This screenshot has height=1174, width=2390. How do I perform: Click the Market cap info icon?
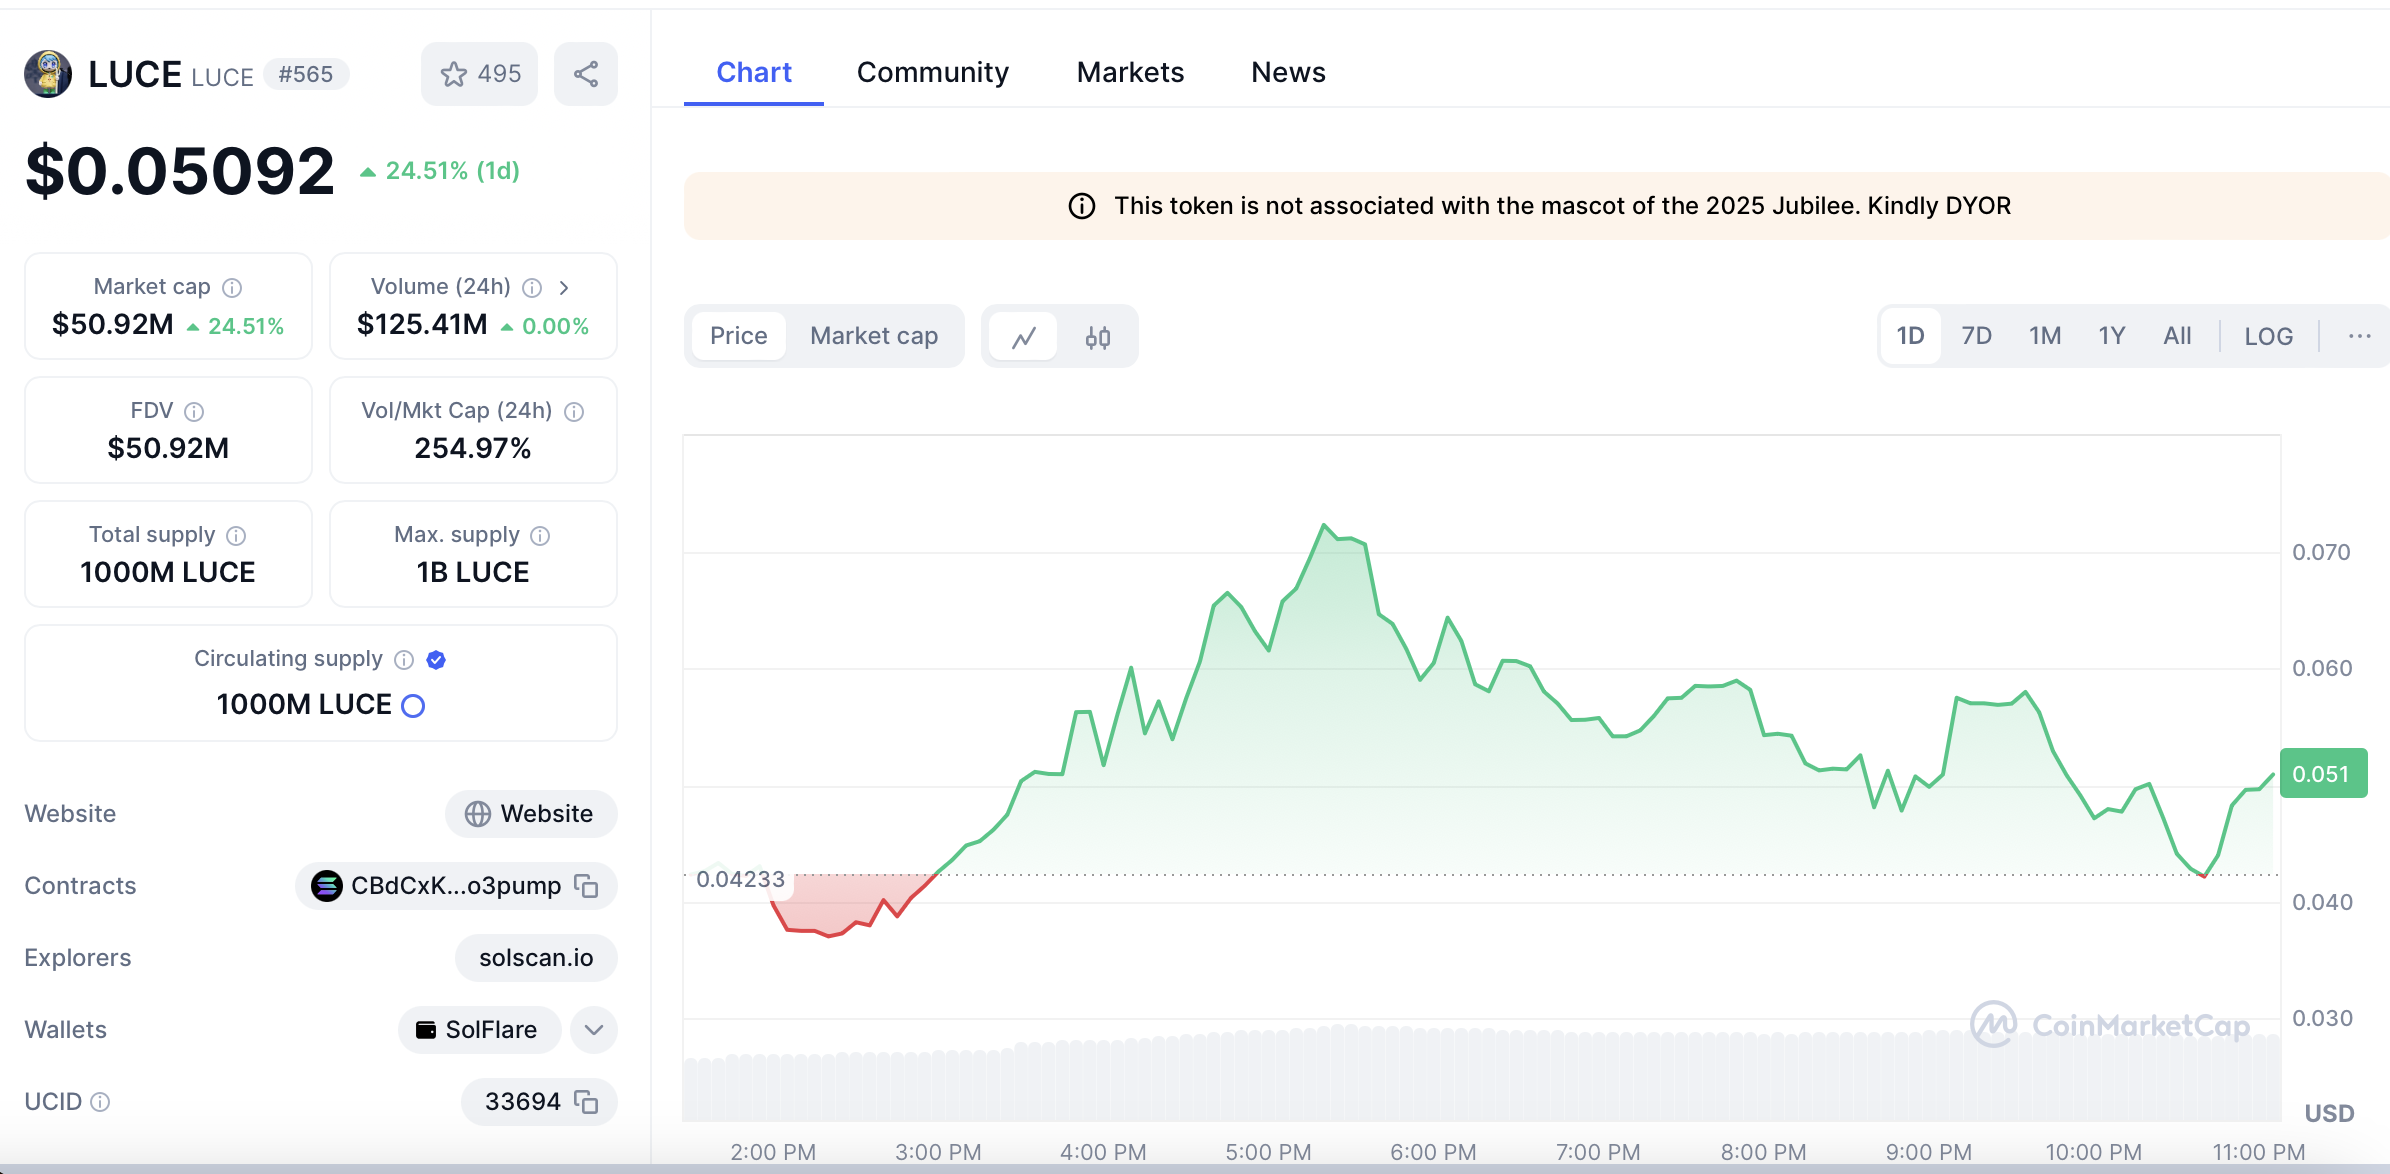pyautogui.click(x=232, y=288)
